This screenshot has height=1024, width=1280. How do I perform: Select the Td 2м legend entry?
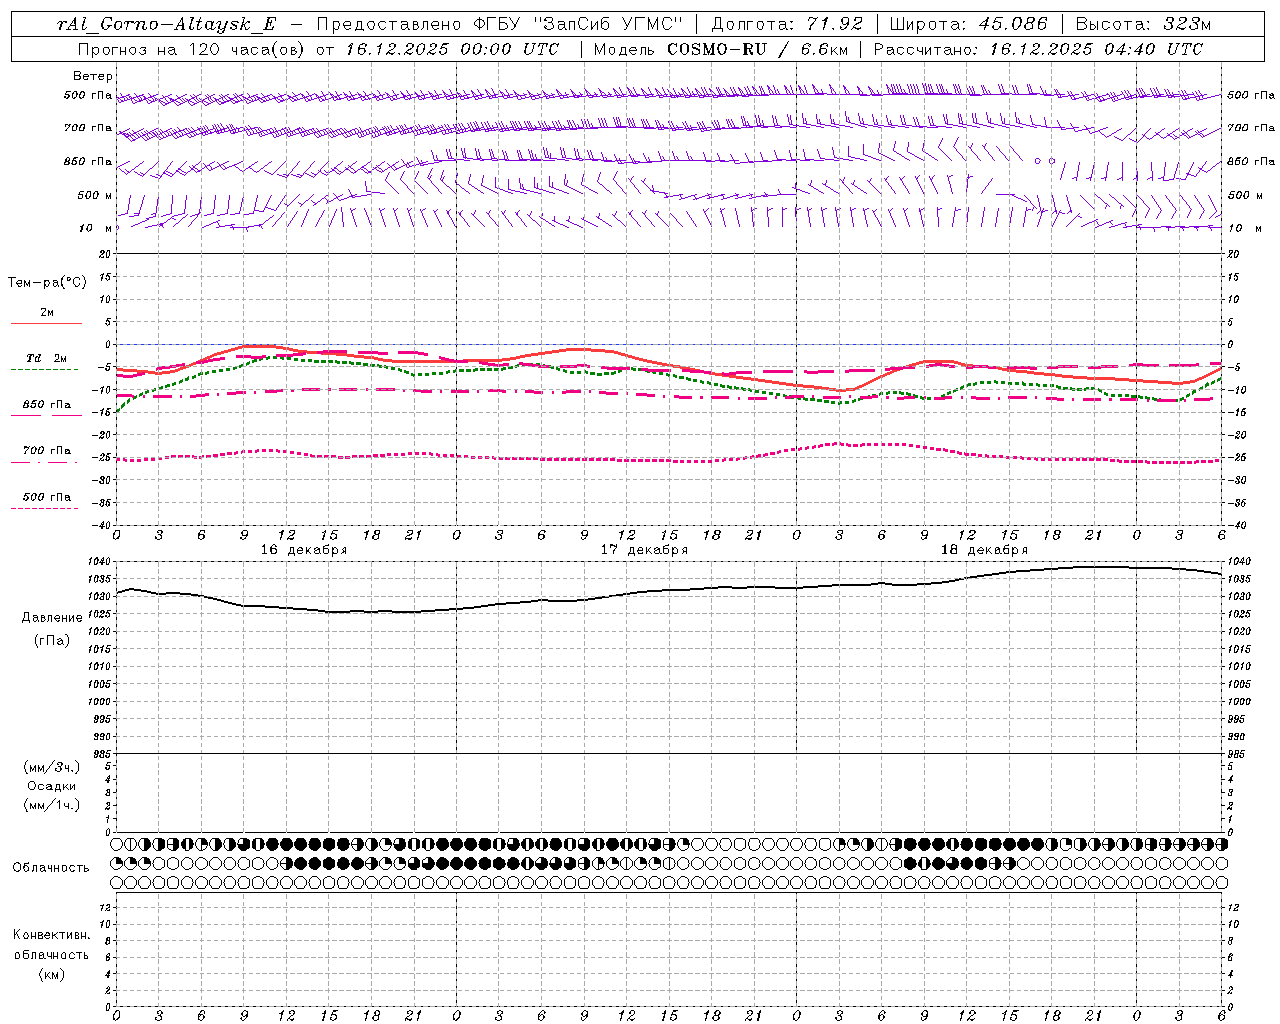click(46, 358)
